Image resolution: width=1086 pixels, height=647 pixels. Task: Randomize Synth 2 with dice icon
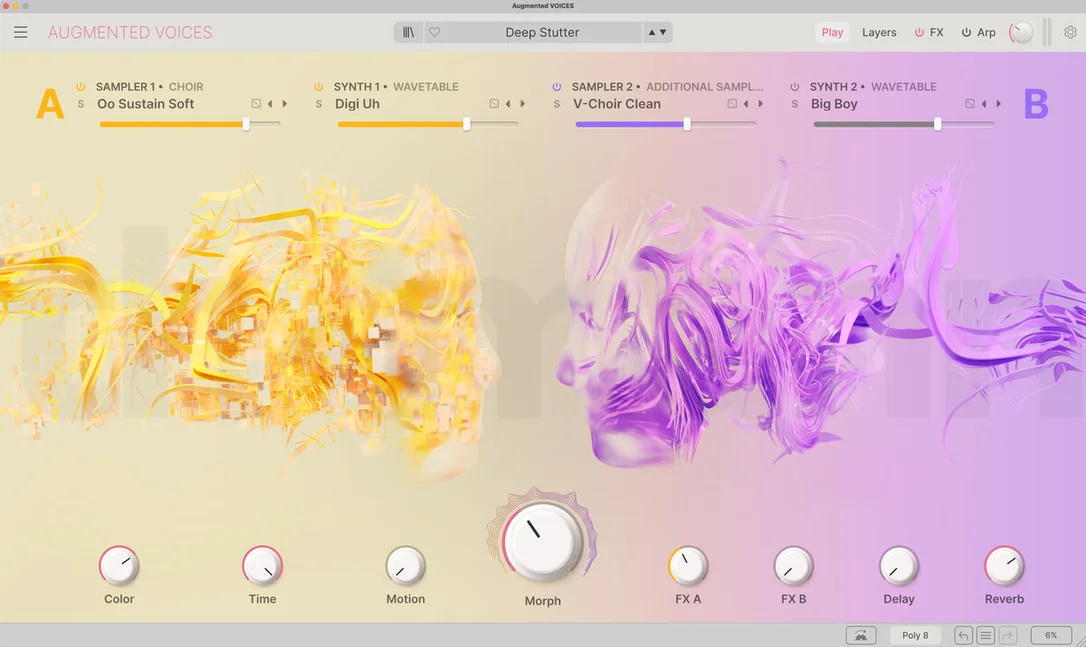(970, 104)
